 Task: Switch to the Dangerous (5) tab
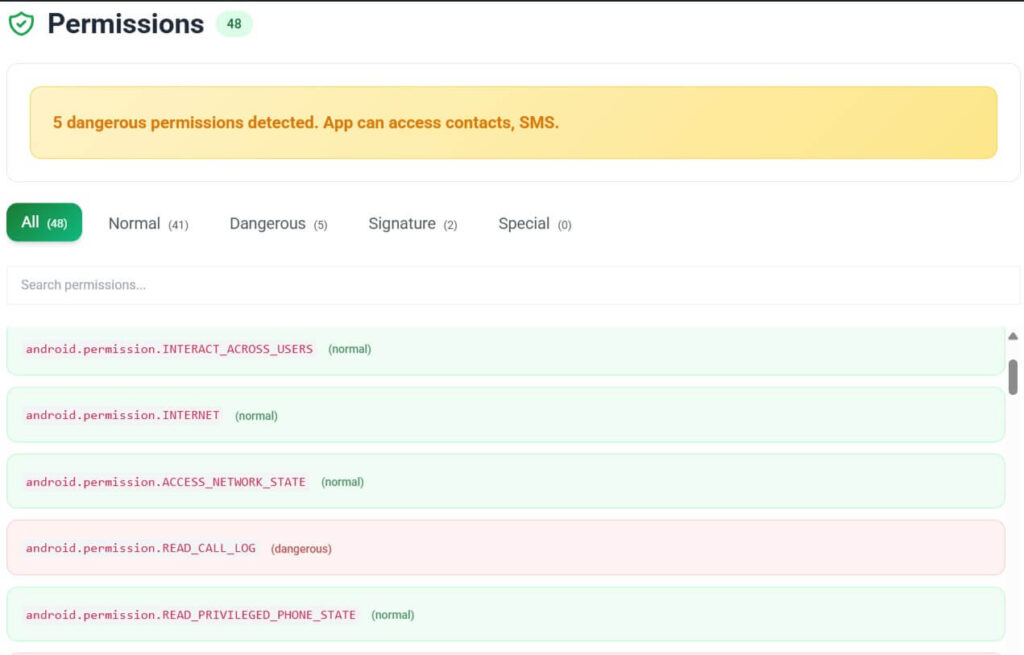point(278,223)
